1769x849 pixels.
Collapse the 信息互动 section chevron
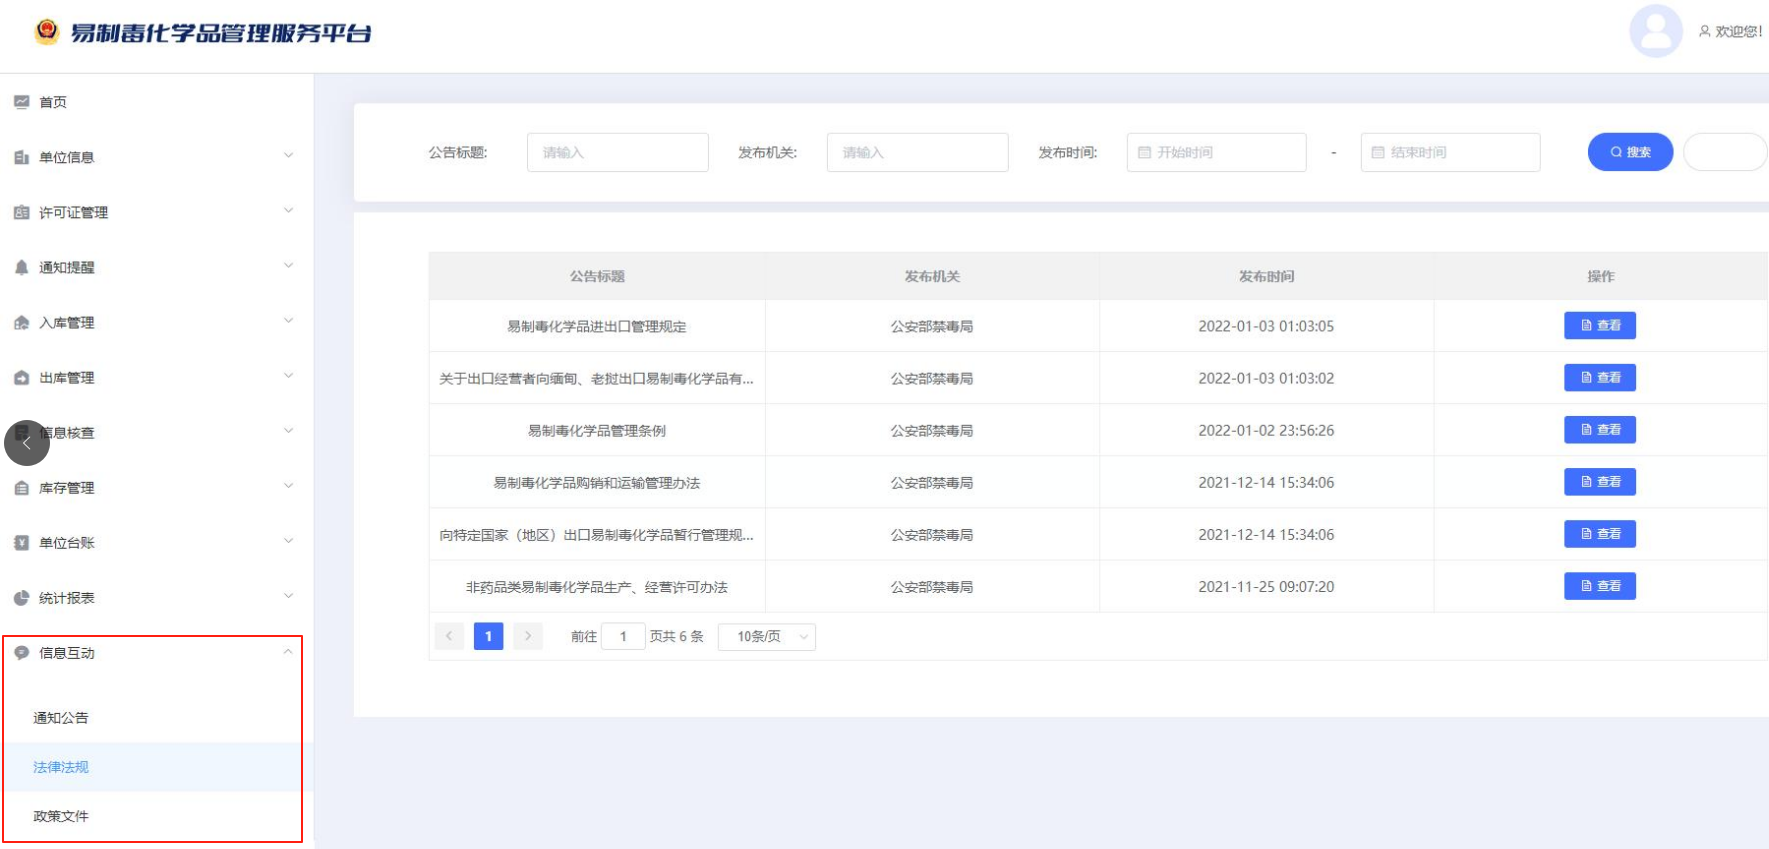pos(288,652)
